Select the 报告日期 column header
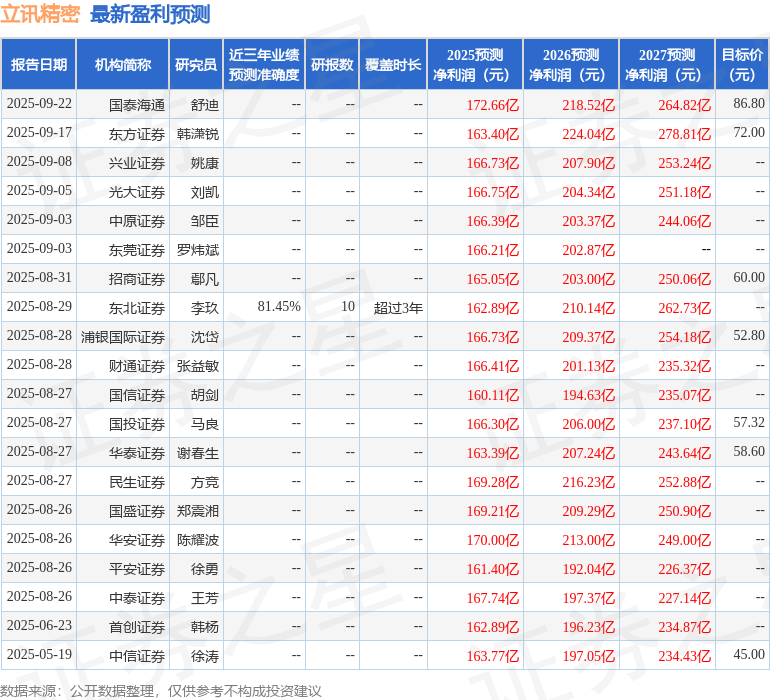The image size is (770, 700). (x=39, y=64)
